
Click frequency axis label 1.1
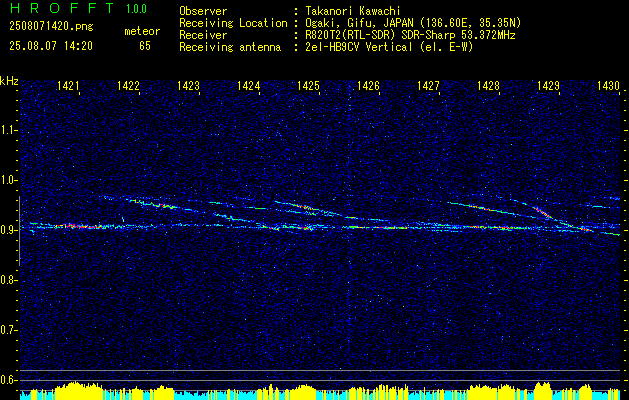coord(8,130)
